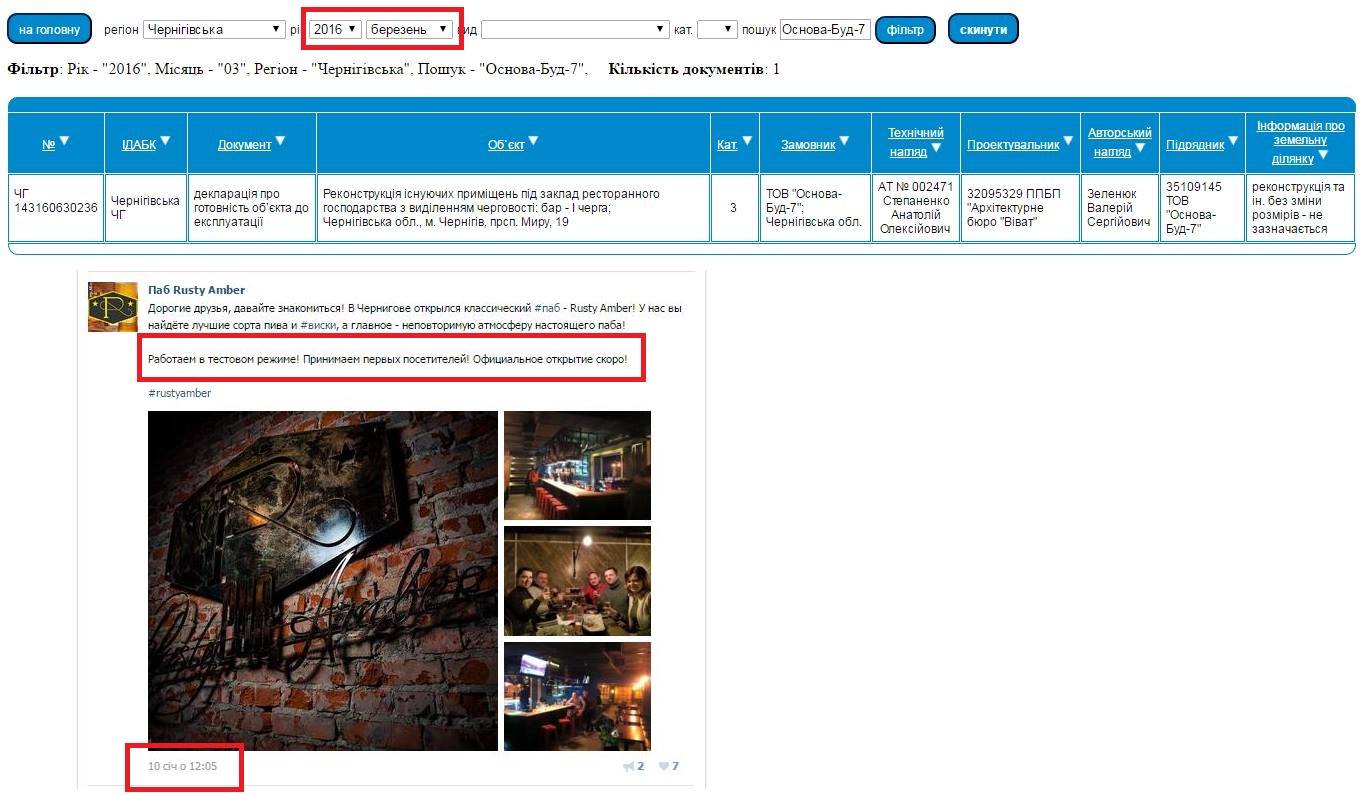
Task: Expand the month dropdown showing березень
Action: tap(409, 30)
